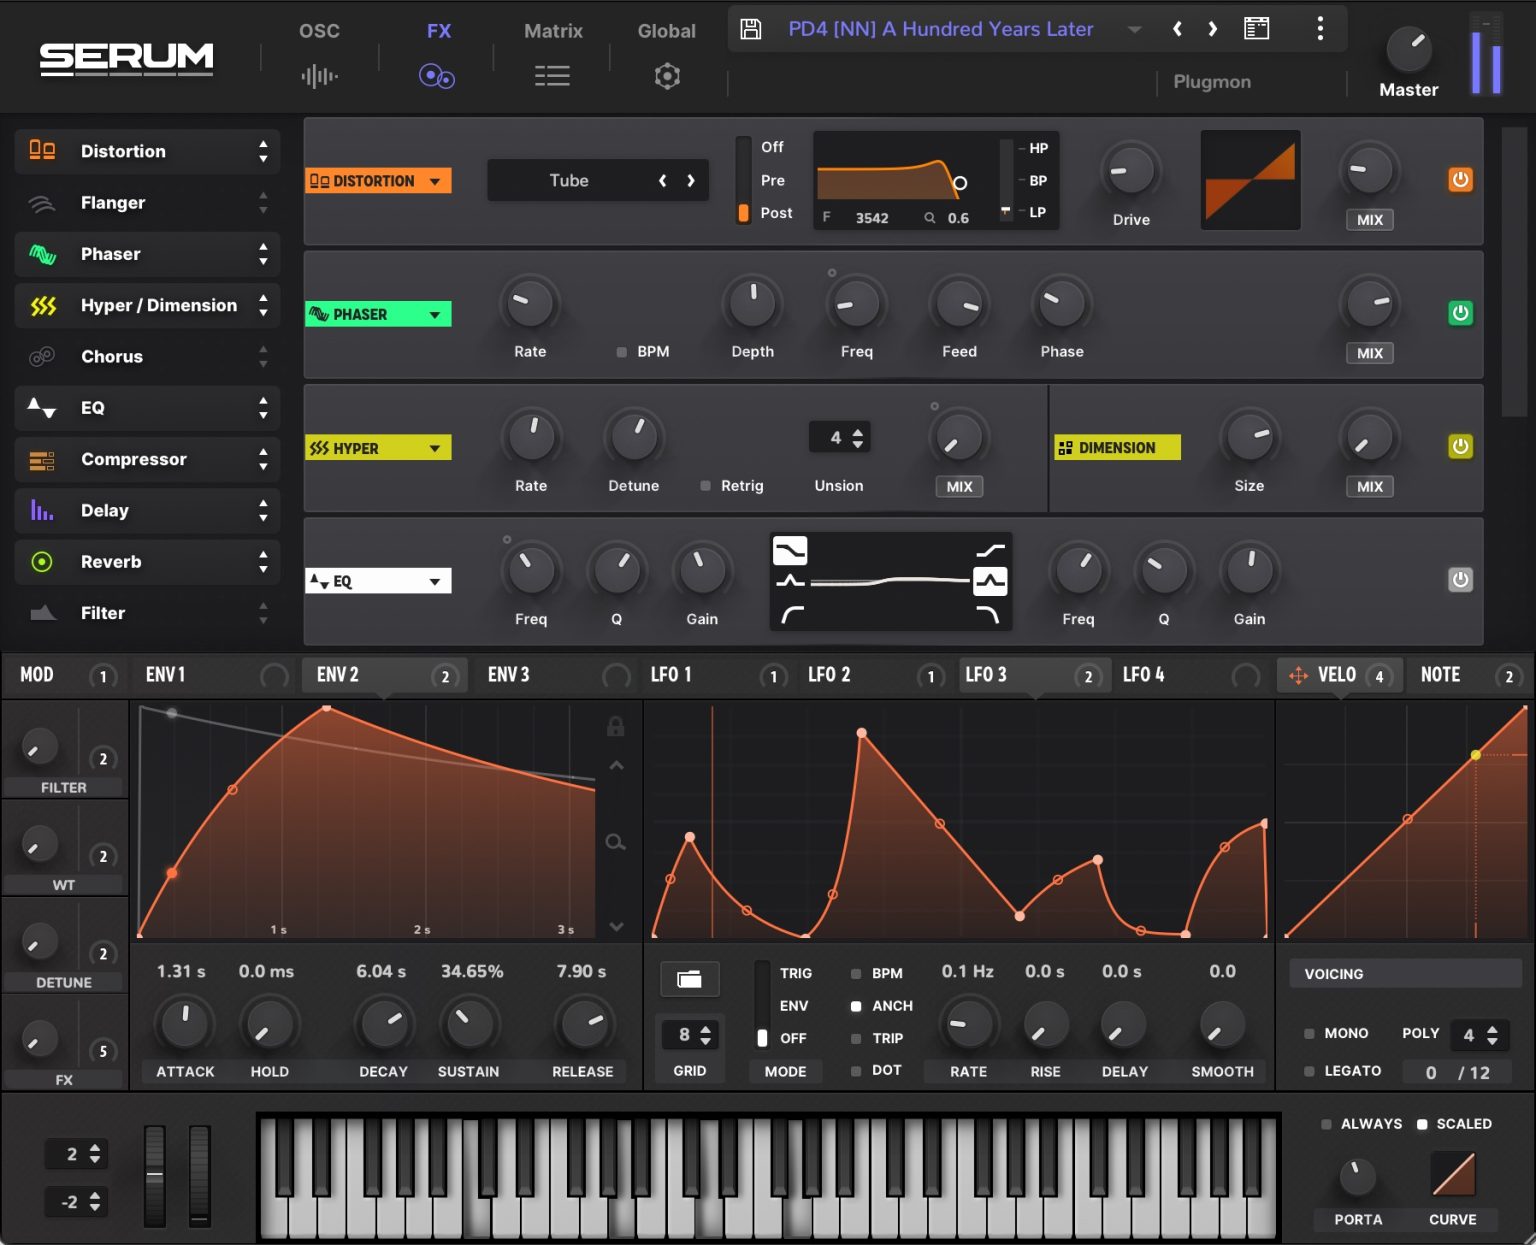1536x1245 pixels.
Task: Toggle the Phaser BPM sync checkbox
Action: point(622,352)
